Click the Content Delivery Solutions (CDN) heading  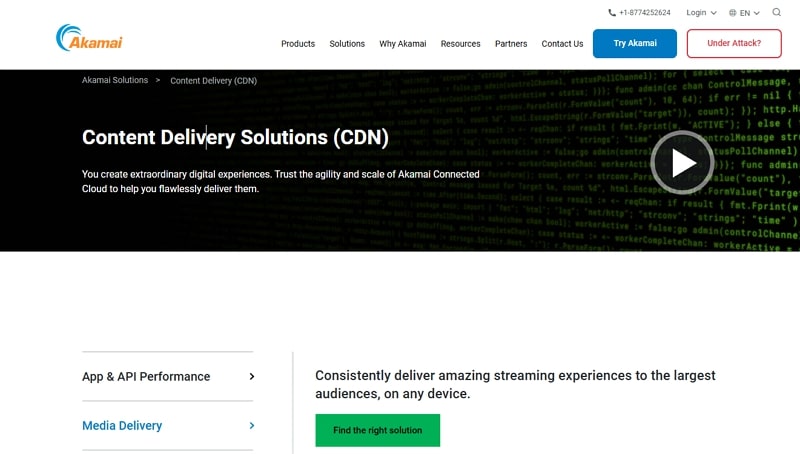(235, 137)
